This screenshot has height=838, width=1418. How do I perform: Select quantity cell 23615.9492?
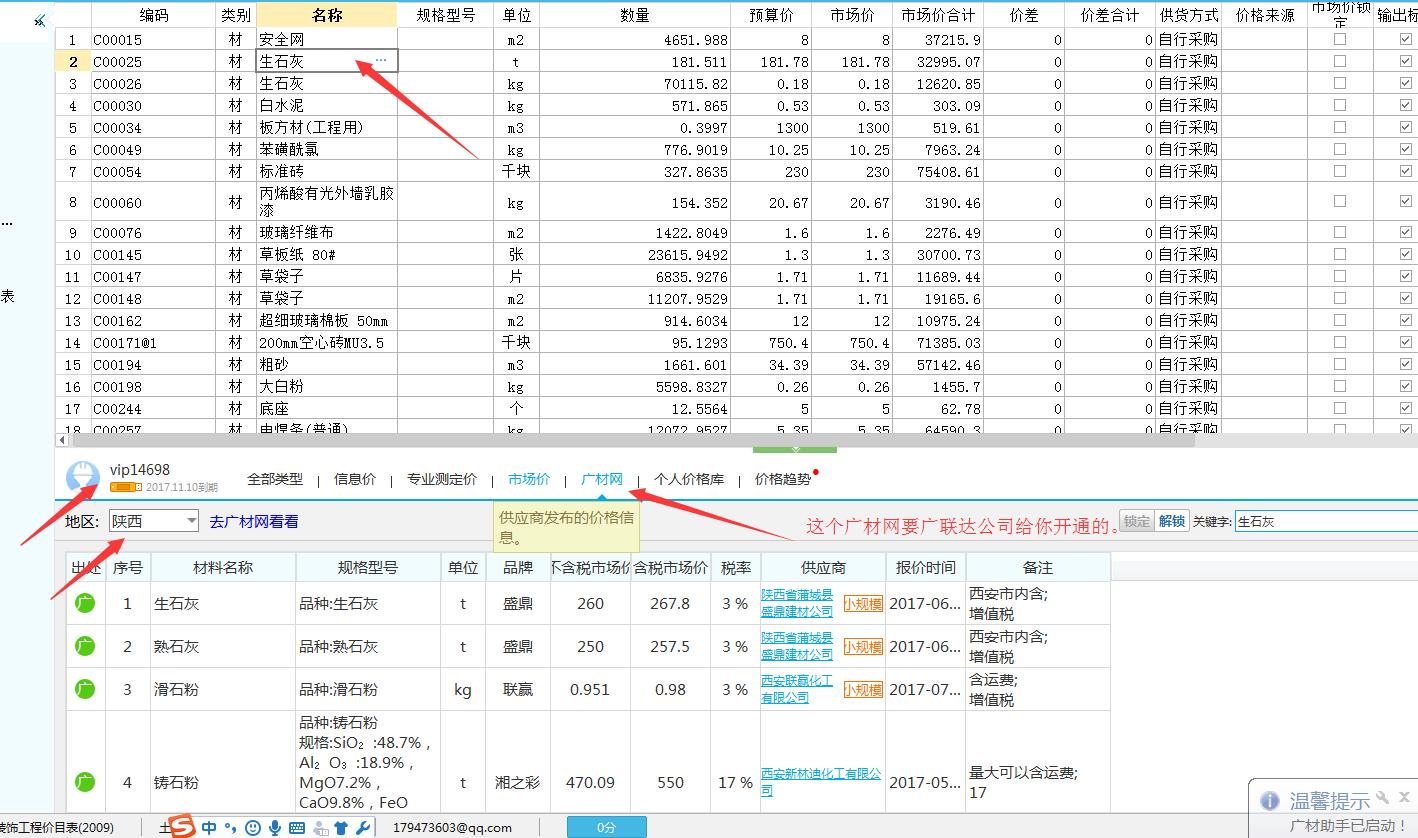(x=636, y=254)
